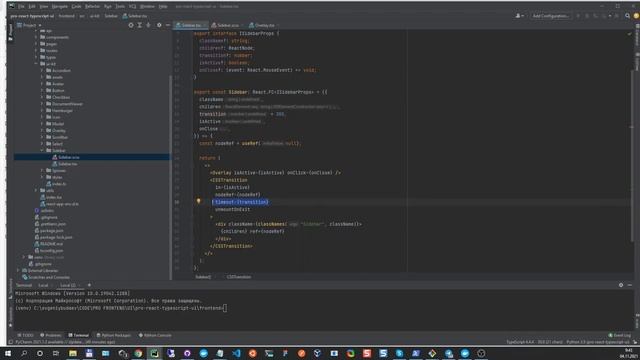Open the Navigate menu
The width and height of the screenshot is (640, 360).
[x=60, y=7]
